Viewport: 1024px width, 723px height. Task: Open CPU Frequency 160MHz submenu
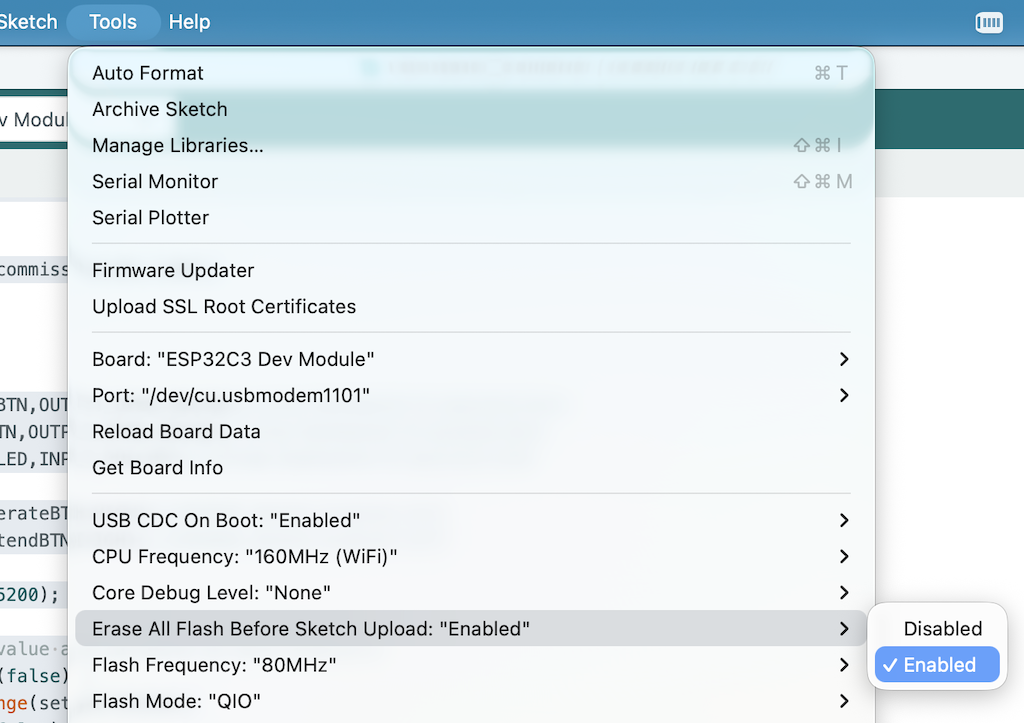pyautogui.click(x=470, y=556)
